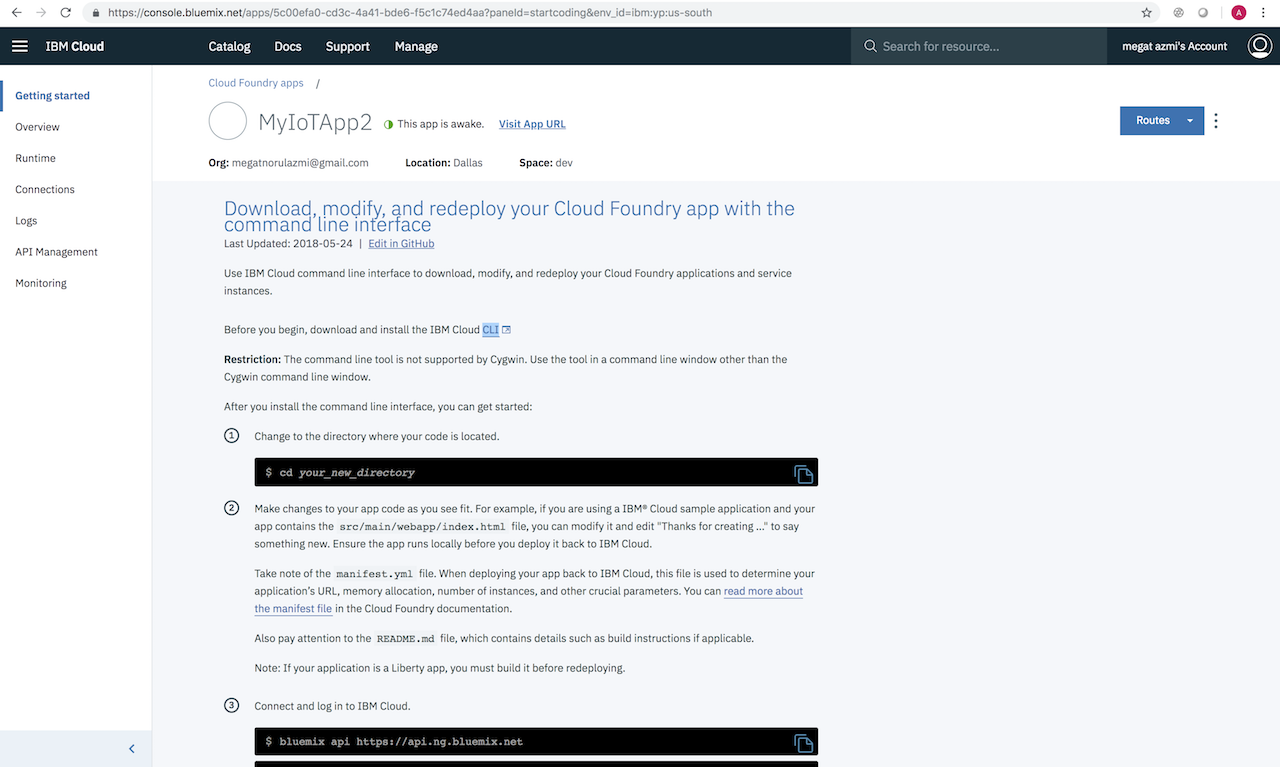This screenshot has height=767, width=1280.
Task: Open the three-dot app actions menu
Action: pos(1216,121)
